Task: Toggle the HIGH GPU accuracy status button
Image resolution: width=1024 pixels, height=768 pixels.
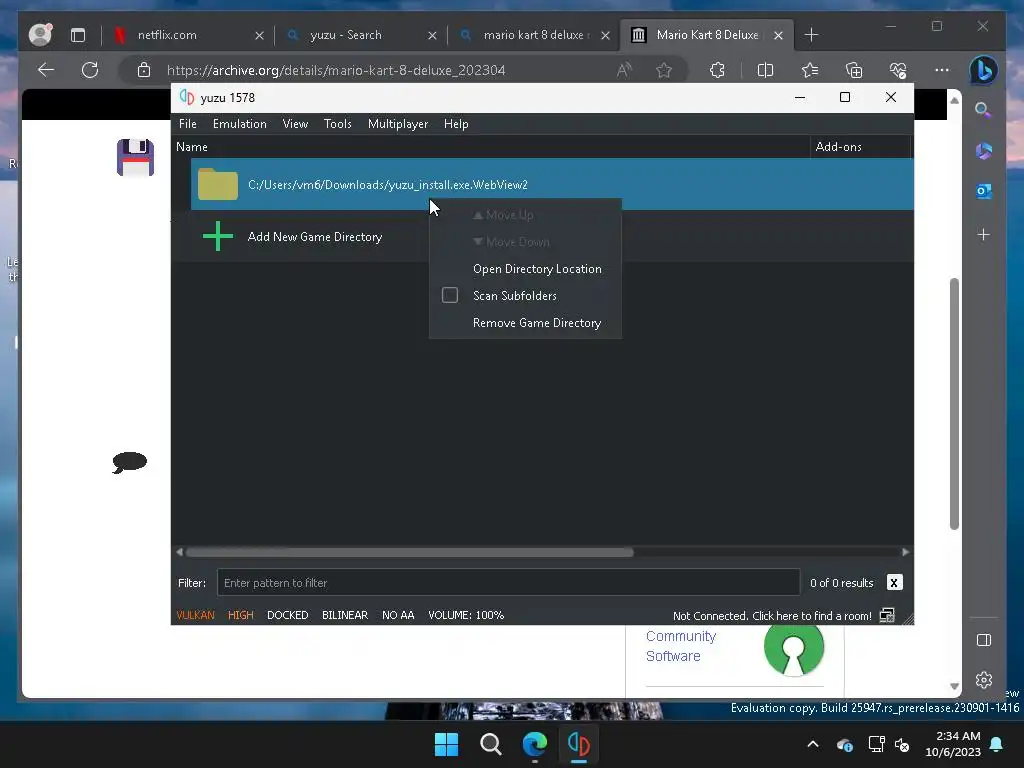Action: point(240,615)
